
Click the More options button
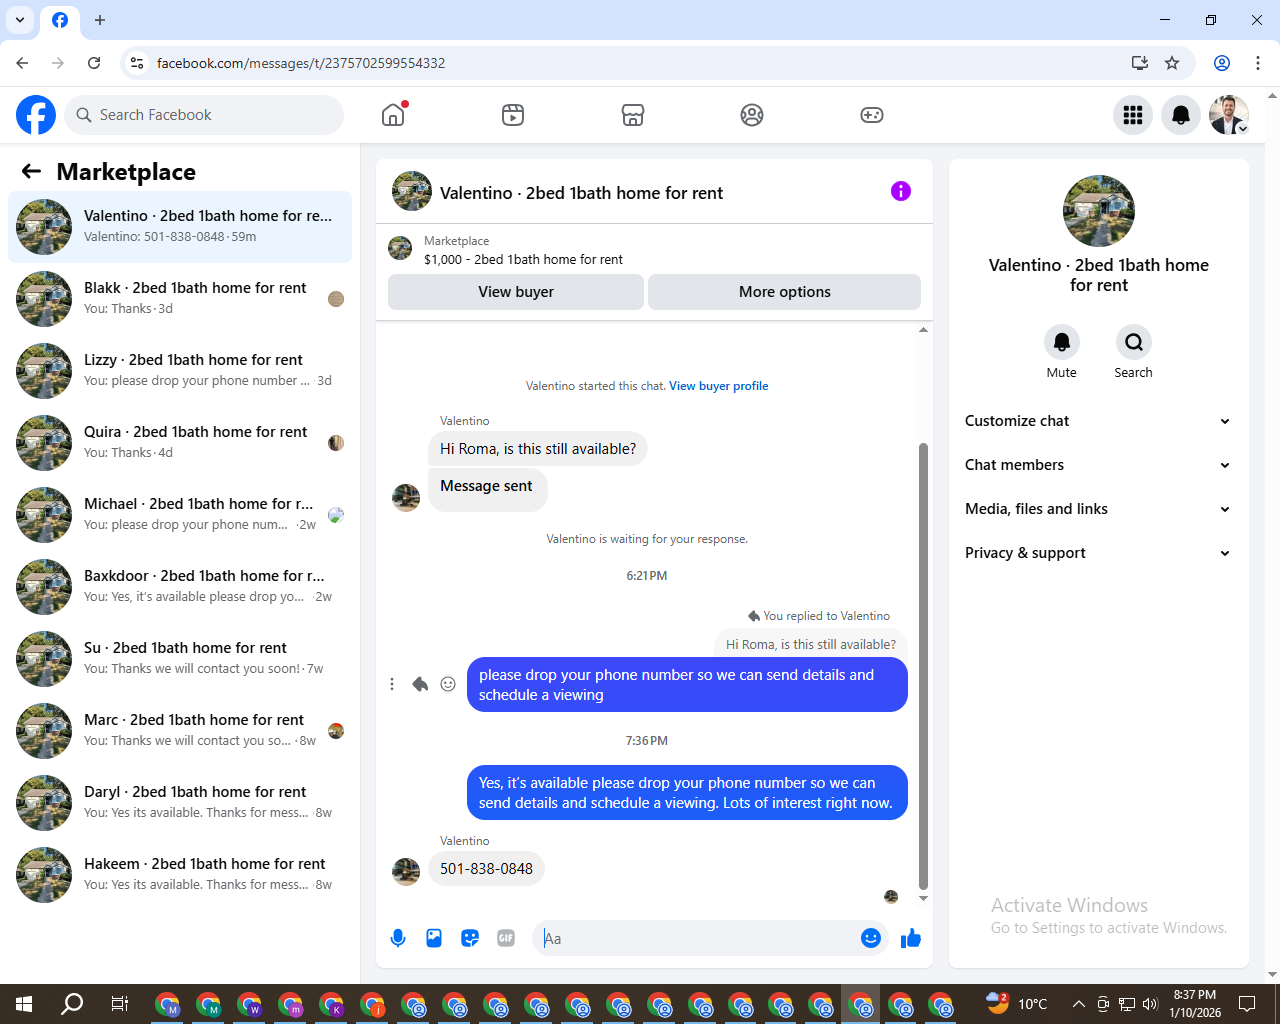point(785,292)
